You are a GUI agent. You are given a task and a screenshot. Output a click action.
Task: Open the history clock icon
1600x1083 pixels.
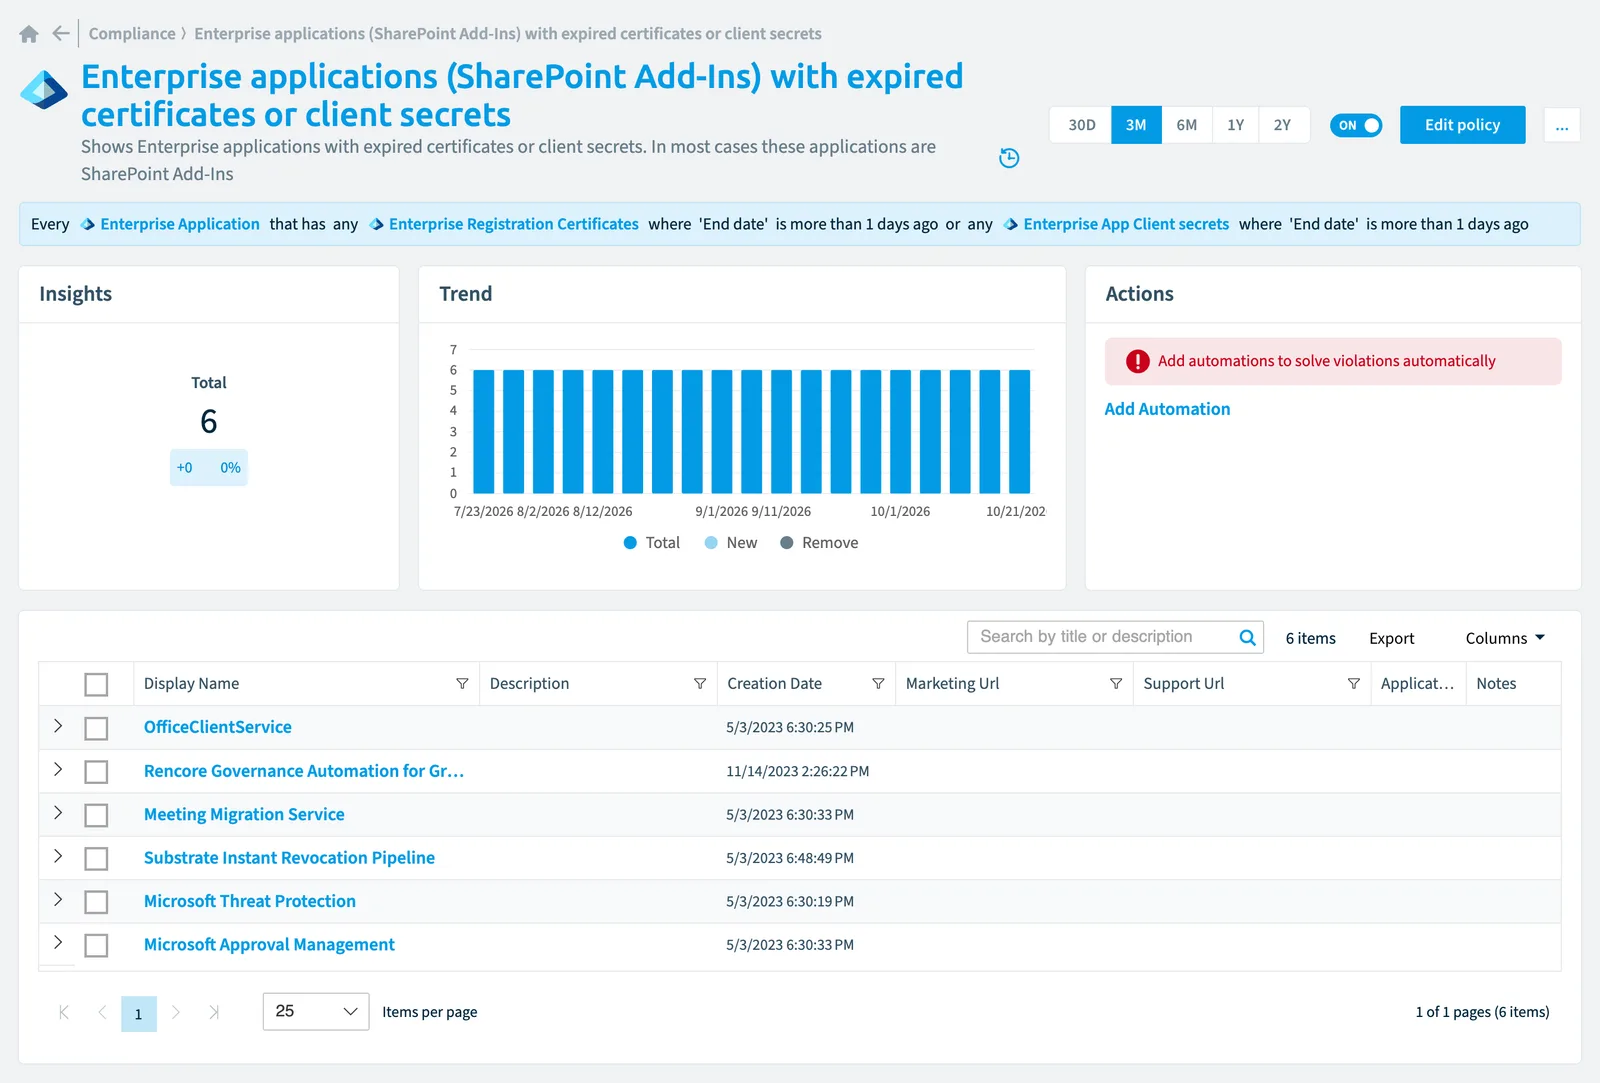pos(1009,158)
